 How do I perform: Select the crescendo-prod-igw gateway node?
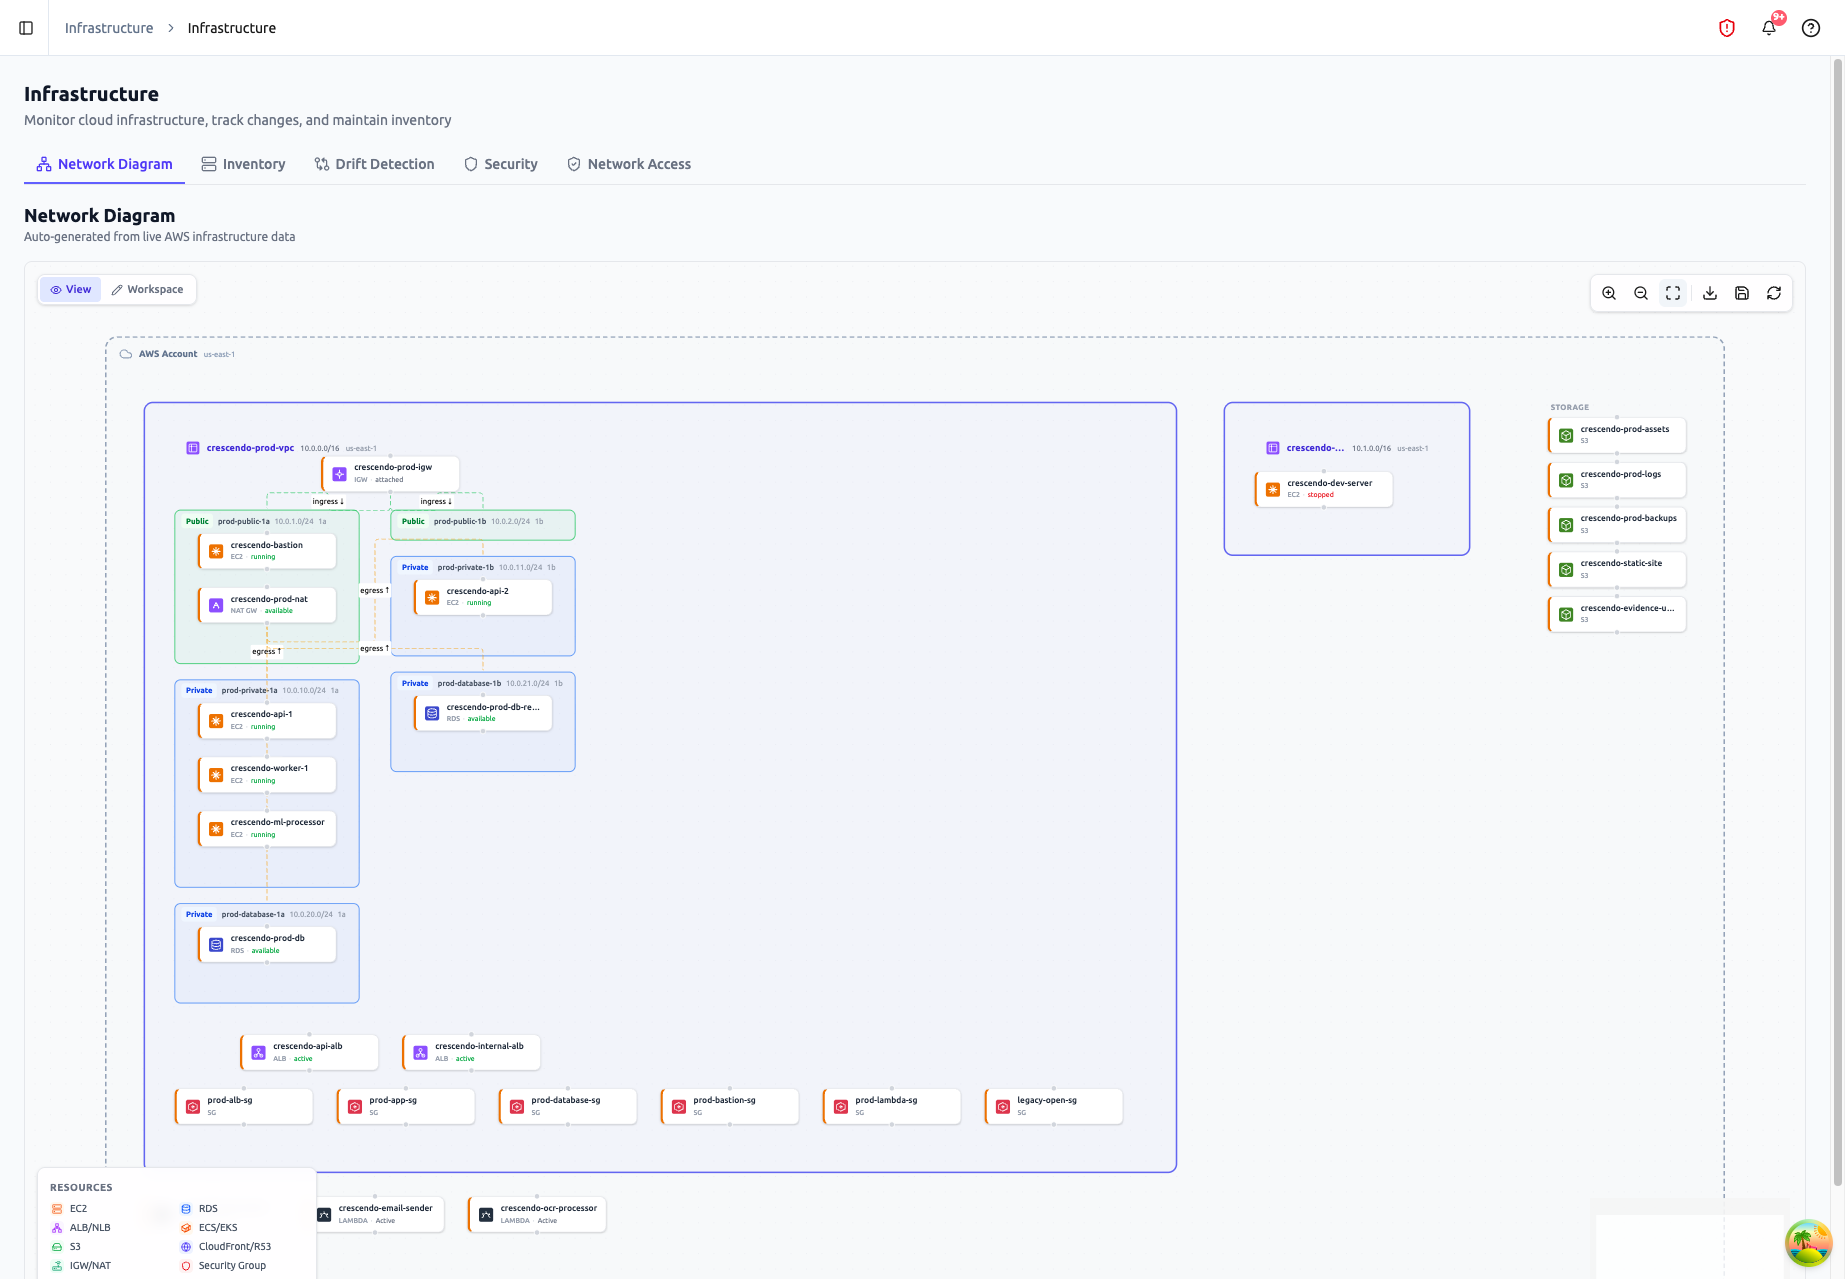[391, 473]
